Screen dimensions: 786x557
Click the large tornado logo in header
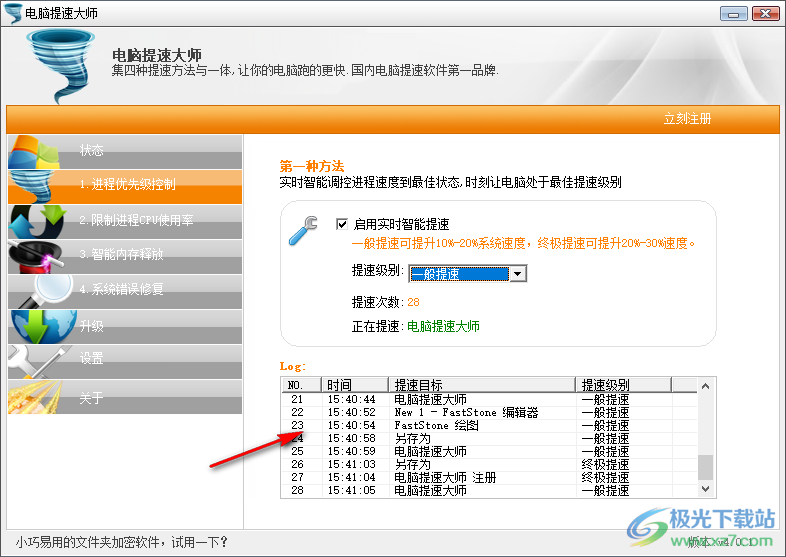point(61,66)
